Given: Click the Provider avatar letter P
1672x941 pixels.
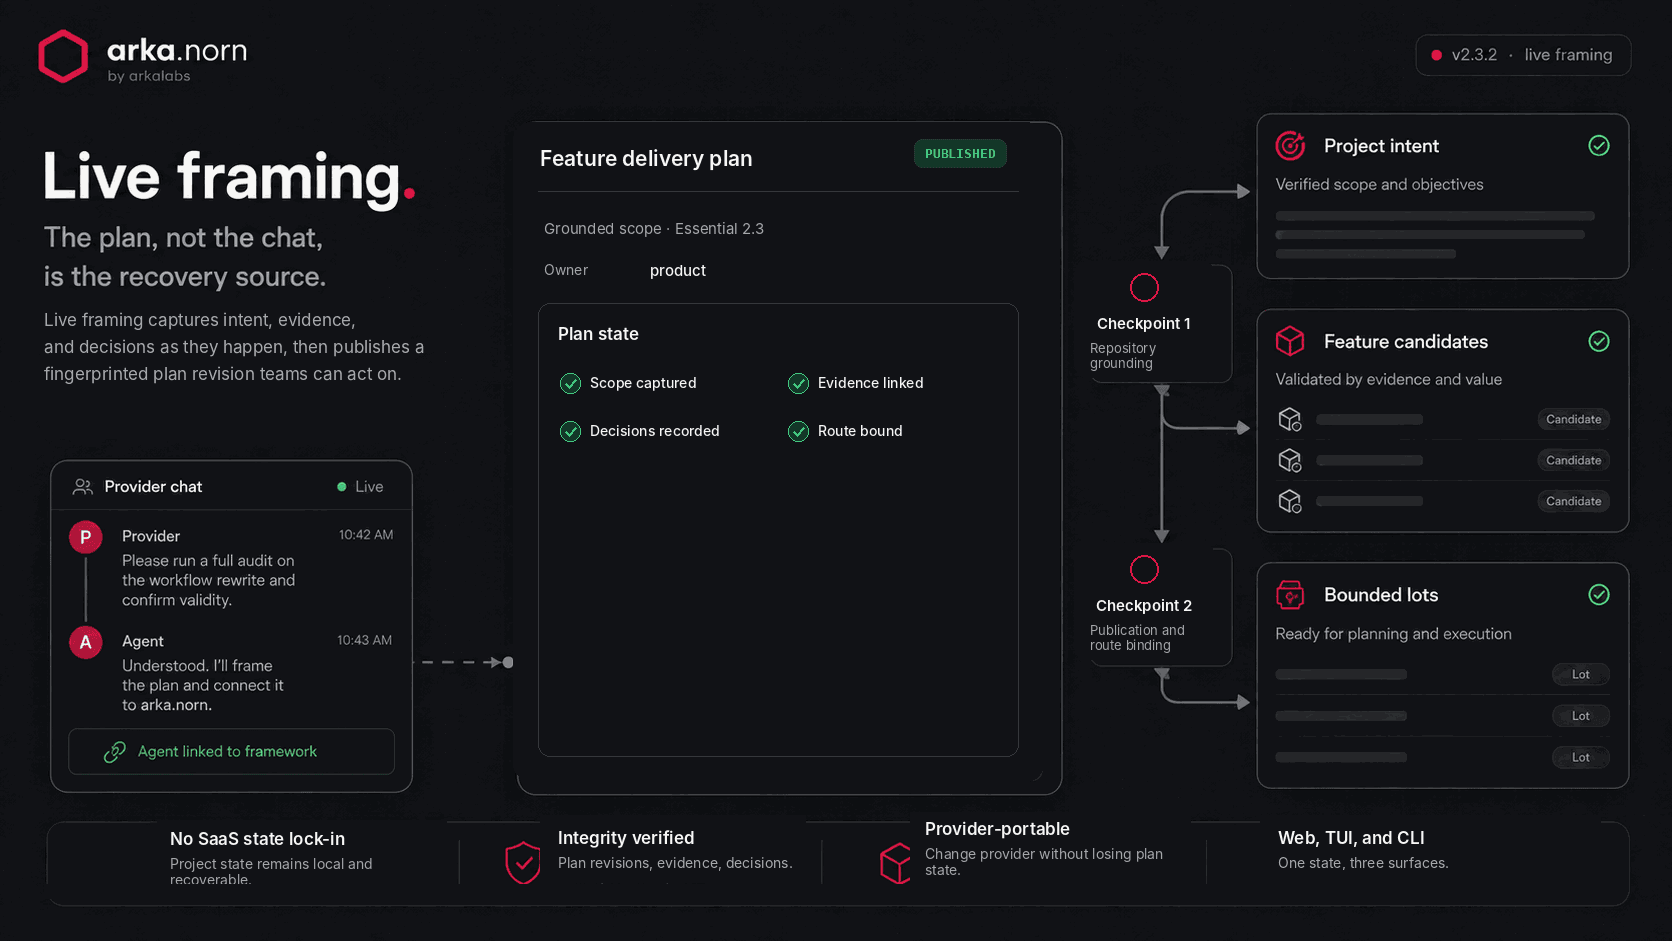Looking at the screenshot, I should point(85,538).
